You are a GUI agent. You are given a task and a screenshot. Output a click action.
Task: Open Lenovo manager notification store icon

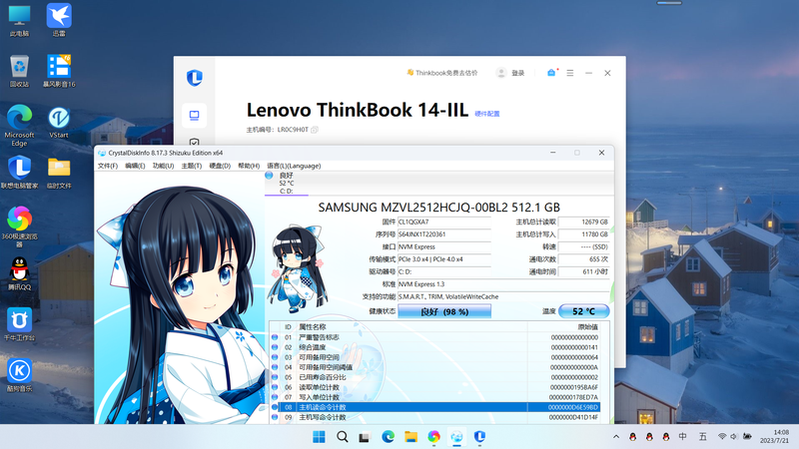551,73
